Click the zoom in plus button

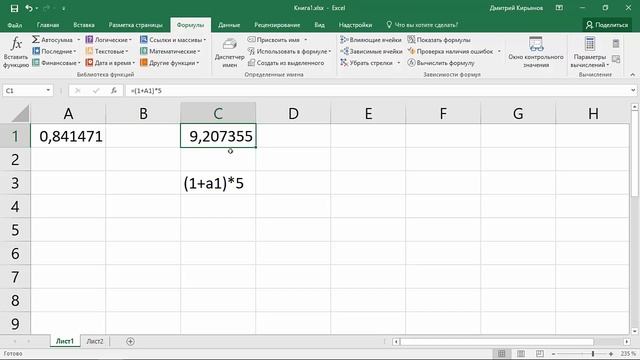[x=611, y=354]
